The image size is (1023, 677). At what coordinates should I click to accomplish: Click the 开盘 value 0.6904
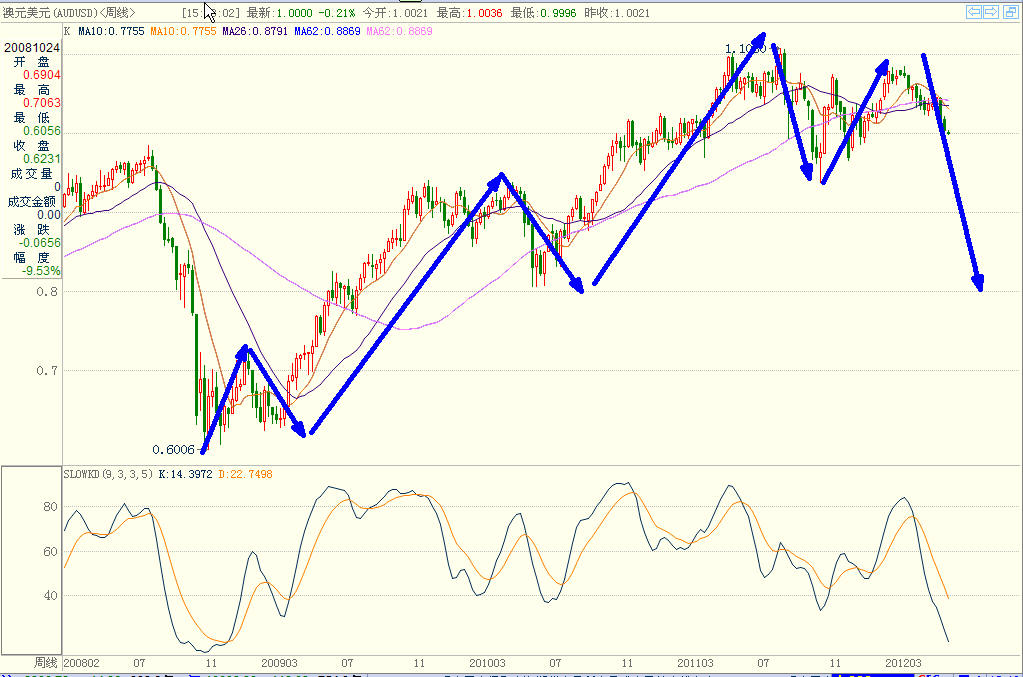(42, 75)
